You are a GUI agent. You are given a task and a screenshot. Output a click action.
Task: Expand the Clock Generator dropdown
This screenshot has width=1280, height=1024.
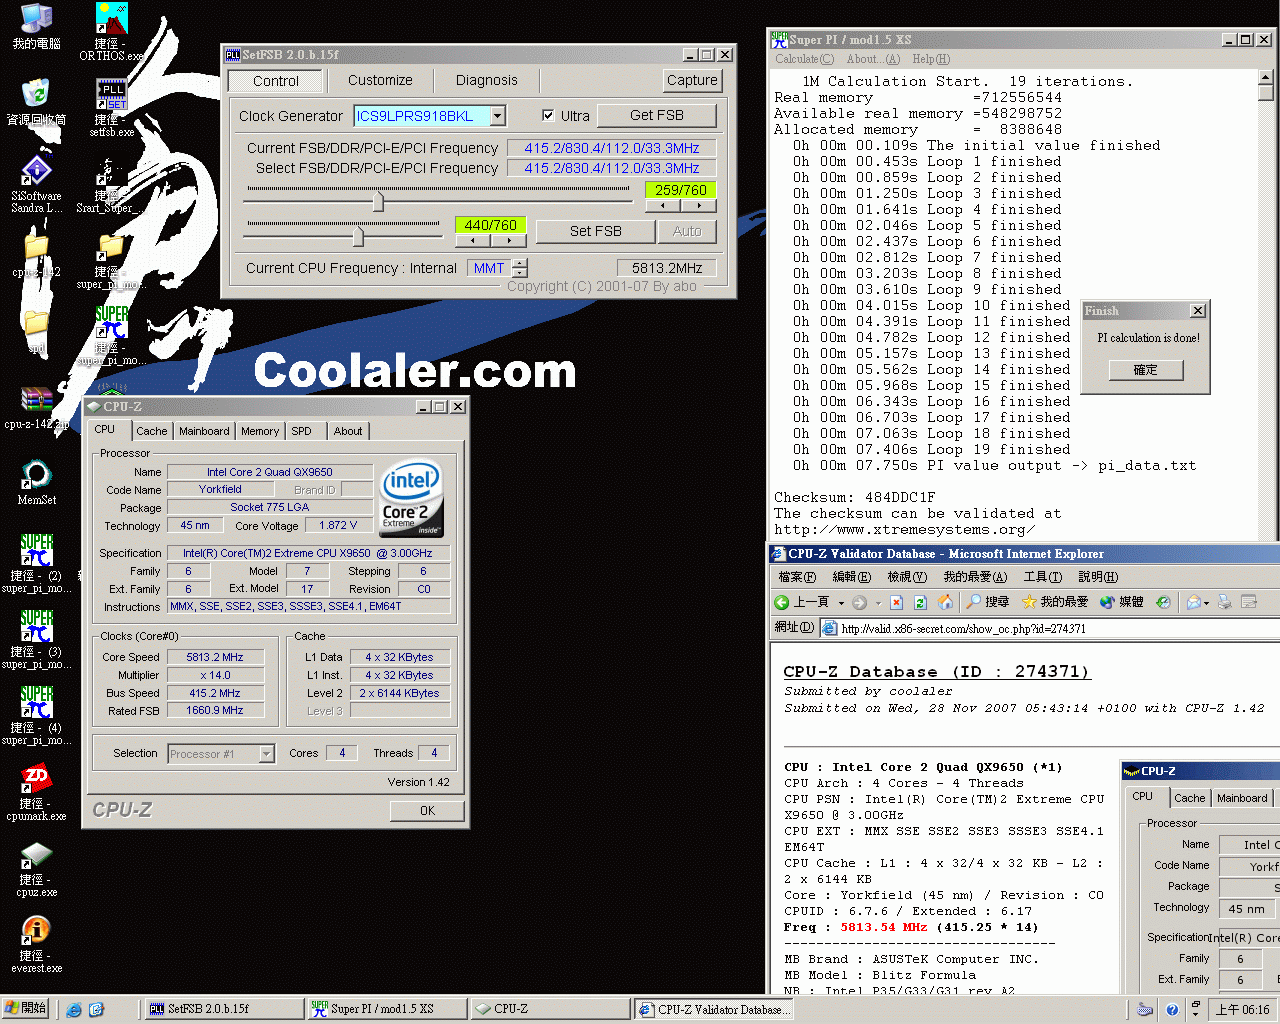(497, 116)
